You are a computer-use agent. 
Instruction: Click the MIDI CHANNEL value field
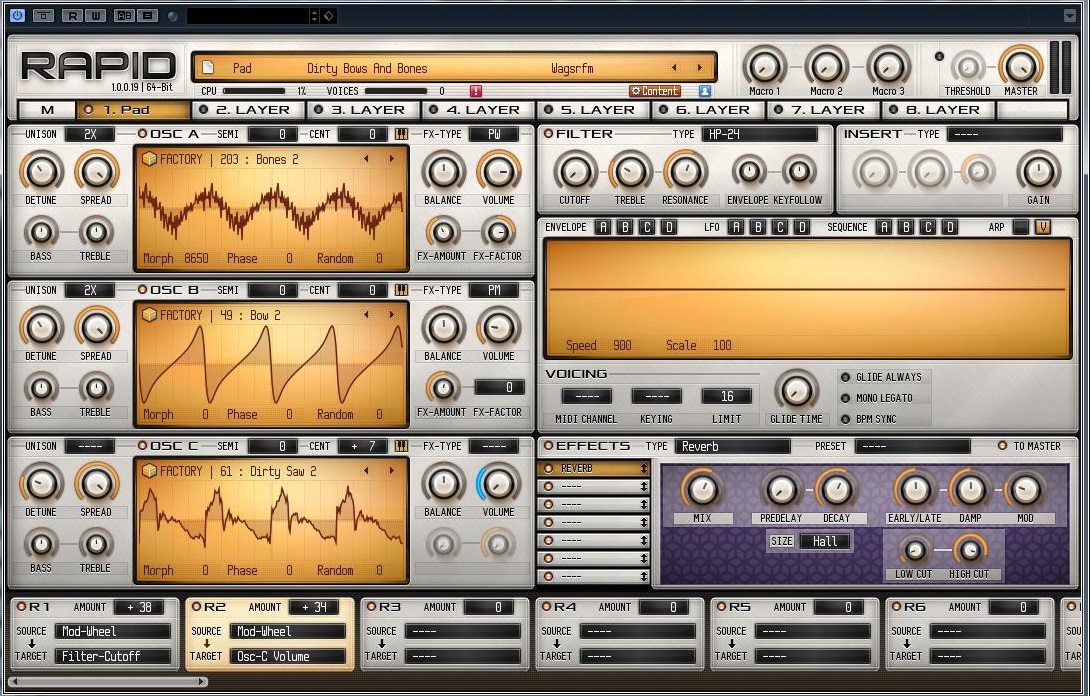[x=587, y=396]
